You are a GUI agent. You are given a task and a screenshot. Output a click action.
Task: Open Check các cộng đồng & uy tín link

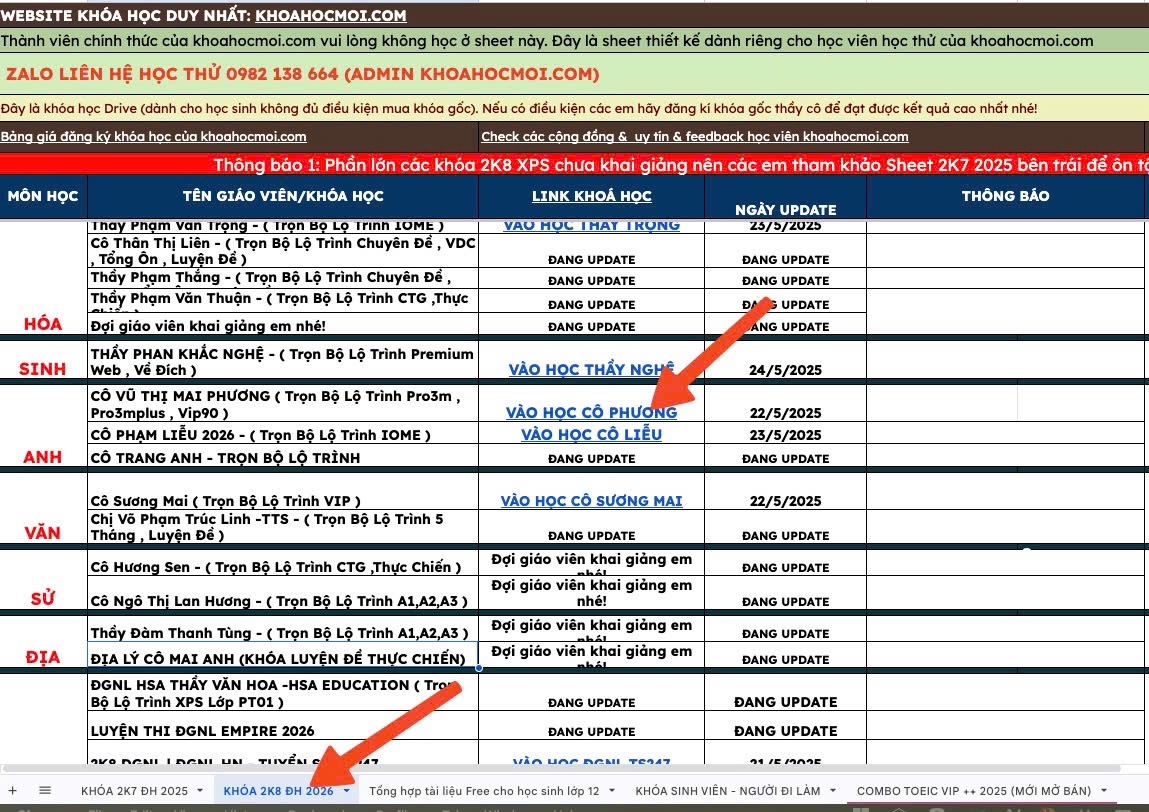695,136
